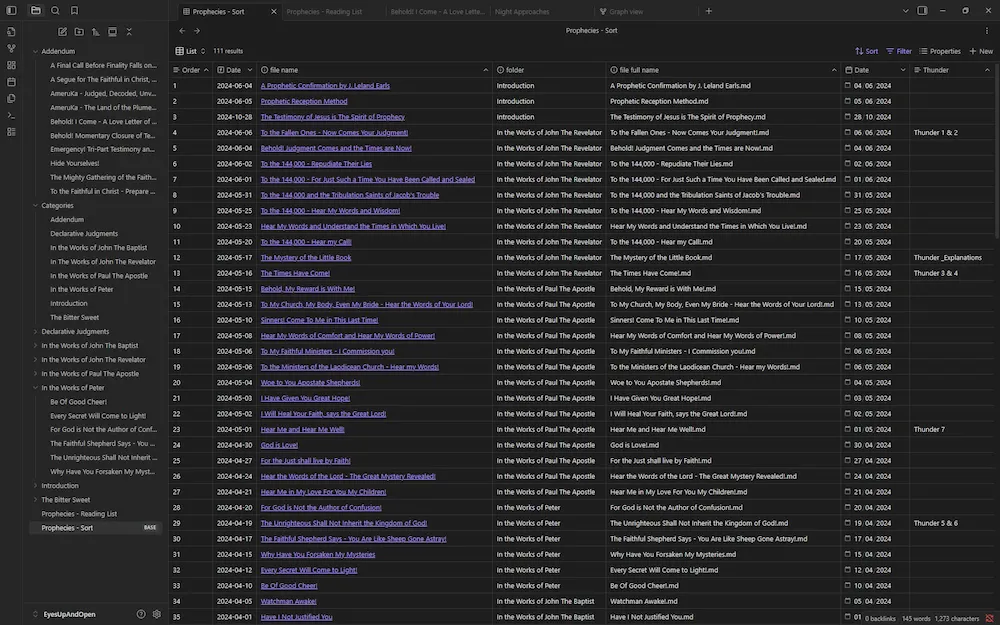The width and height of the screenshot is (1000, 625).
Task: Toggle the left sidebar
Action: (12, 10)
